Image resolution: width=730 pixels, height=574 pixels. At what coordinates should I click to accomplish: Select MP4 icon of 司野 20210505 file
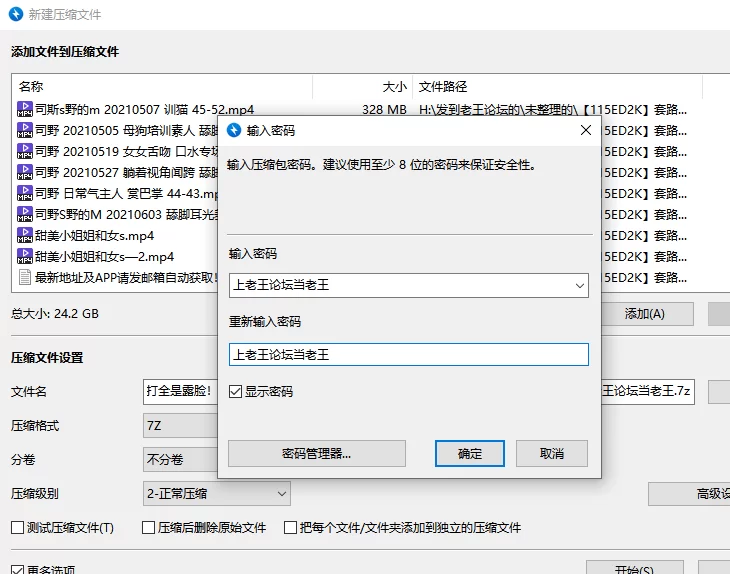25,130
